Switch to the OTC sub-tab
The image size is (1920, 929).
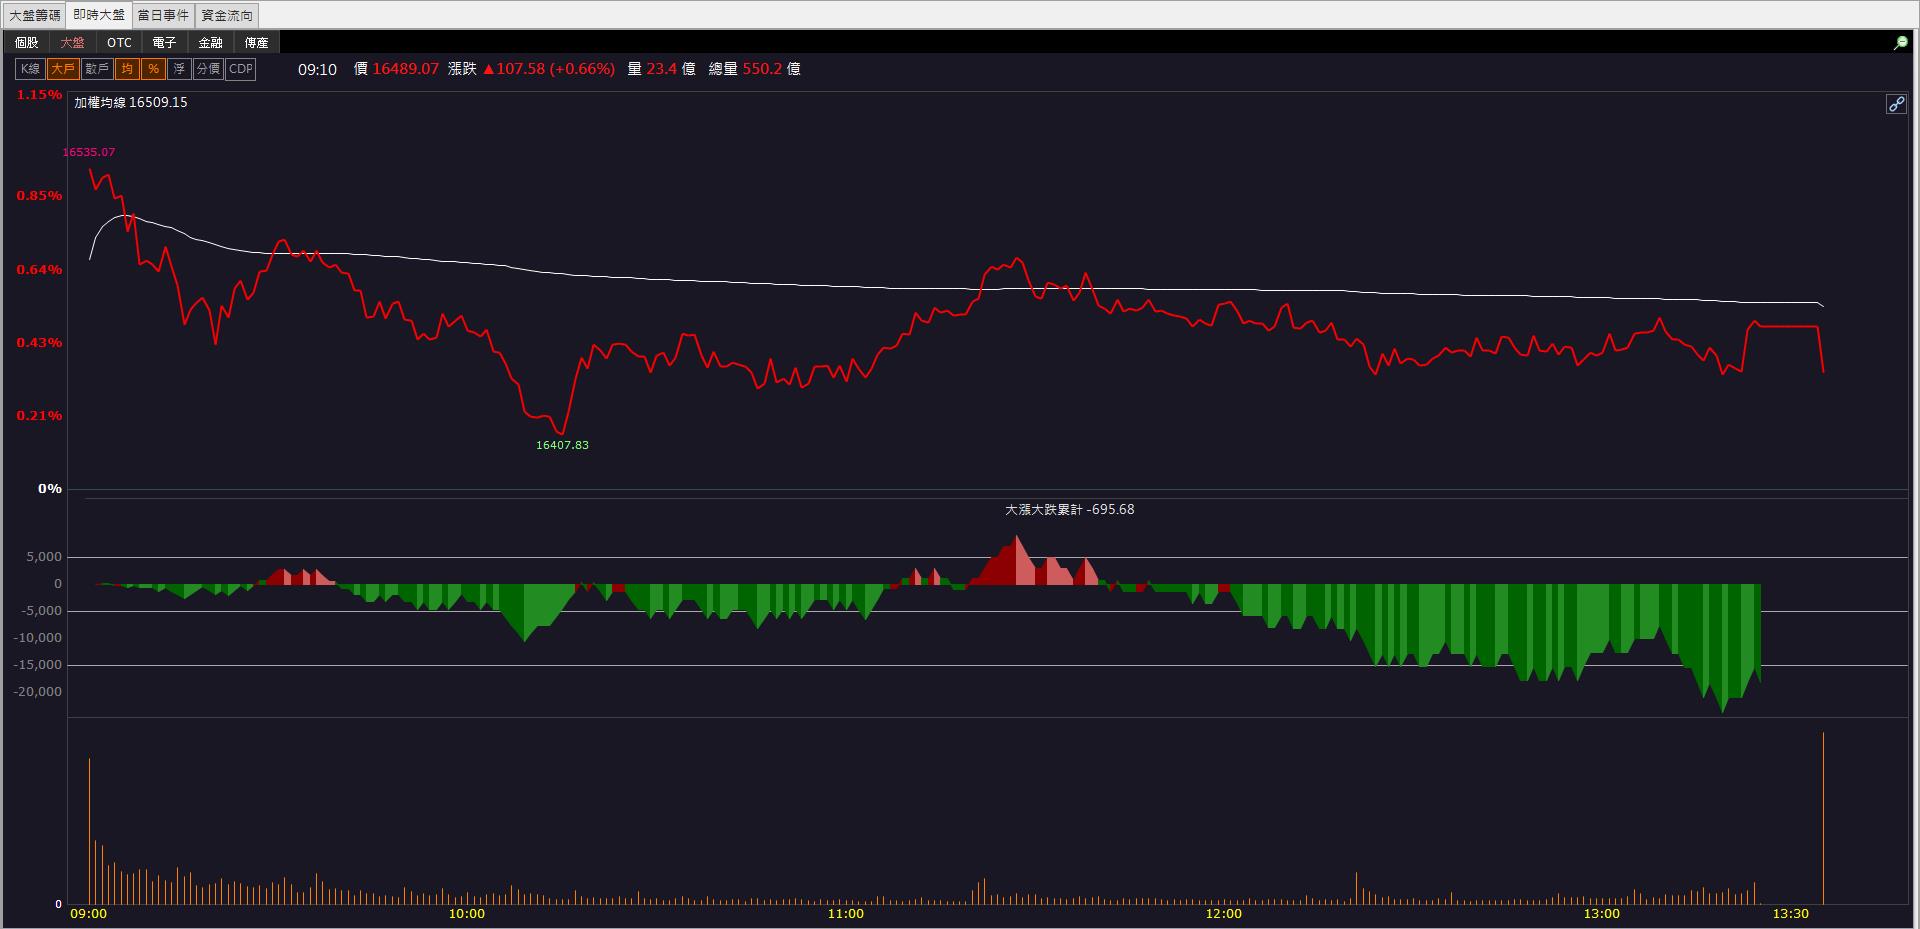coord(119,43)
